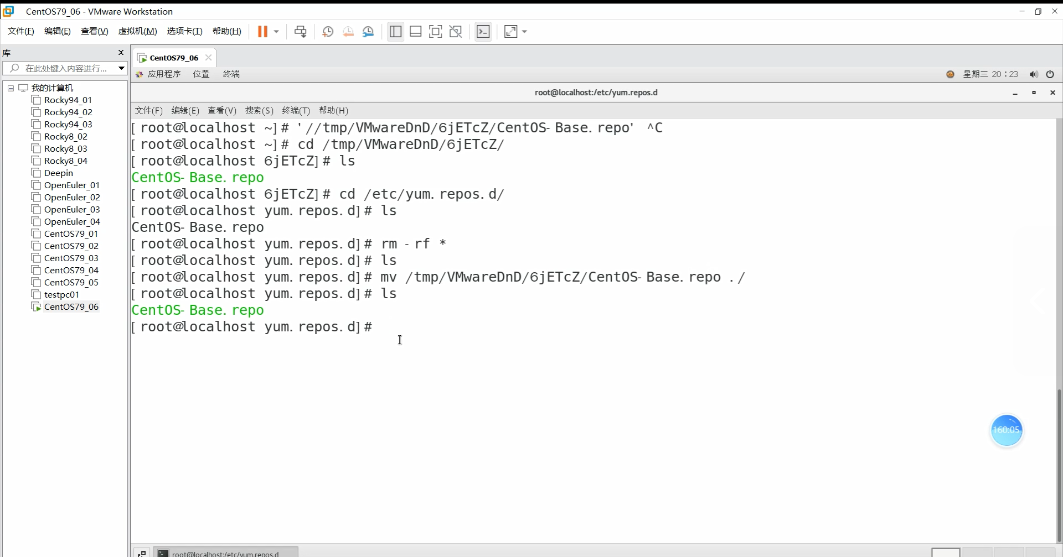This screenshot has height=557, width=1063.
Task: Open the 帮助(H) menu in VMware
Action: 226,31
